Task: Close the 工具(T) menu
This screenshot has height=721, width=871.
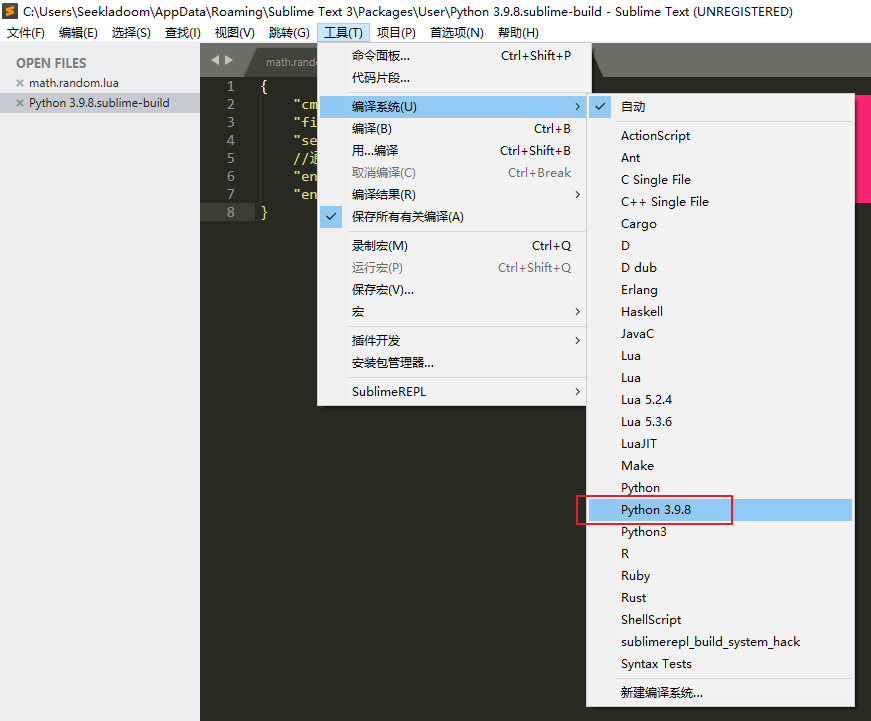Action: (343, 33)
